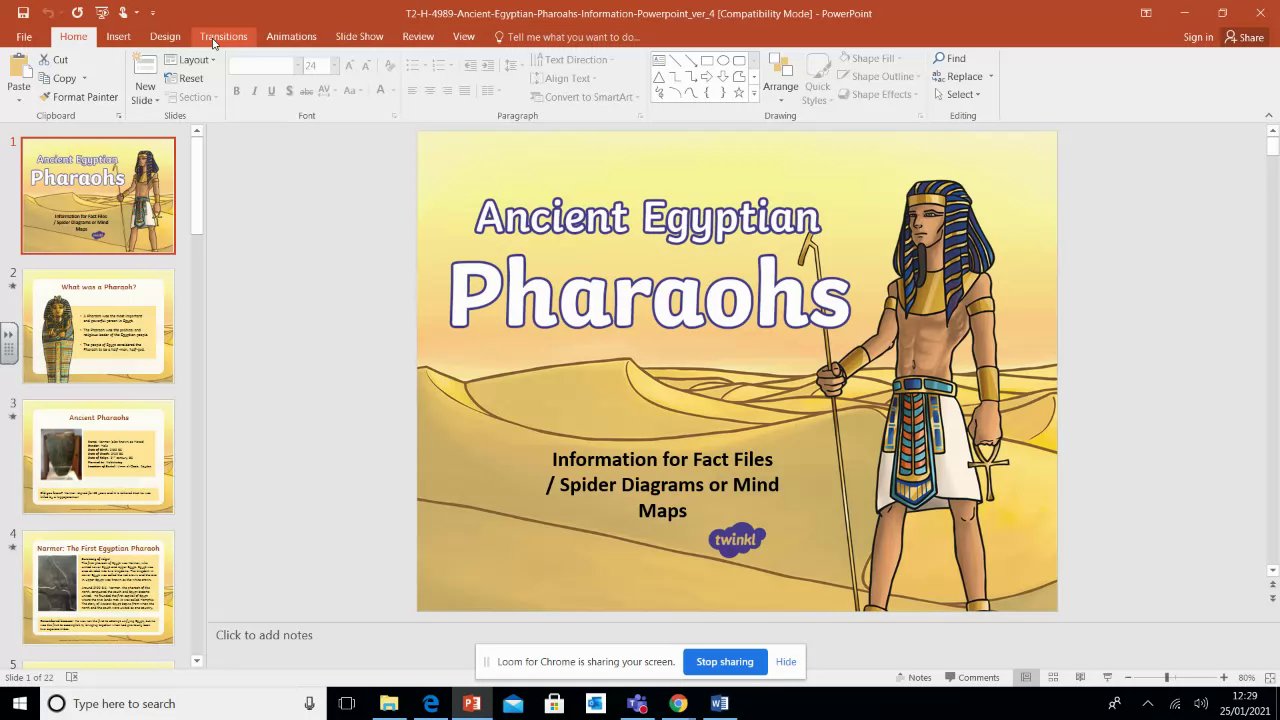Open the Paste options arrow
The height and width of the screenshot is (720, 1280).
coord(18,99)
